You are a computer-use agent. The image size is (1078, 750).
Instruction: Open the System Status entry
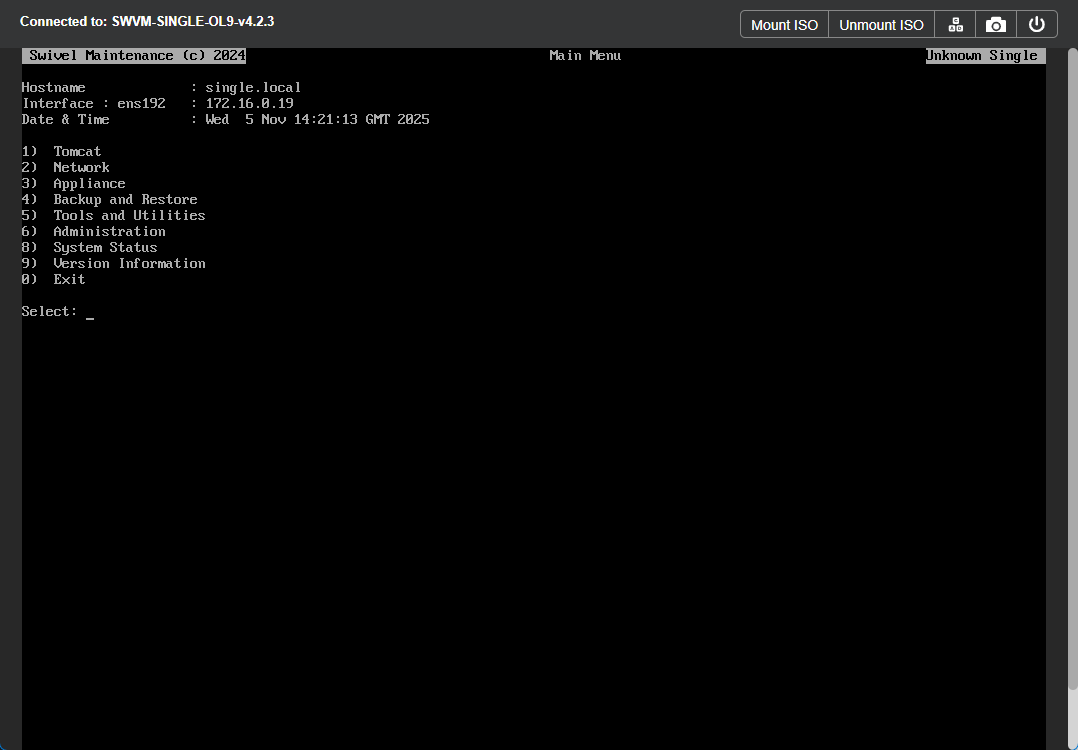(105, 247)
